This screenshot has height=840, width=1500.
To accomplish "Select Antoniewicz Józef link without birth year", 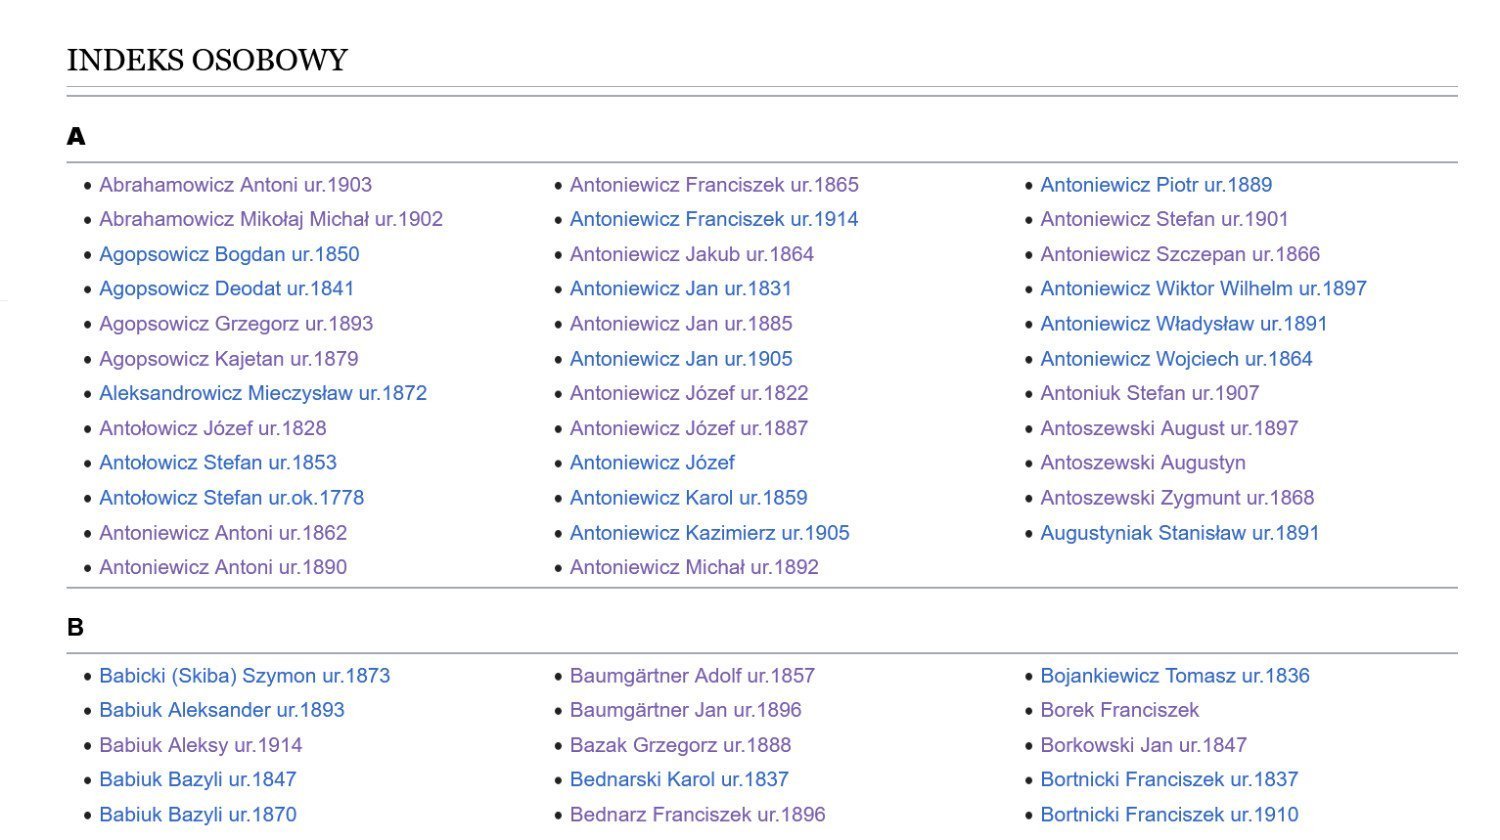I will pos(652,463).
